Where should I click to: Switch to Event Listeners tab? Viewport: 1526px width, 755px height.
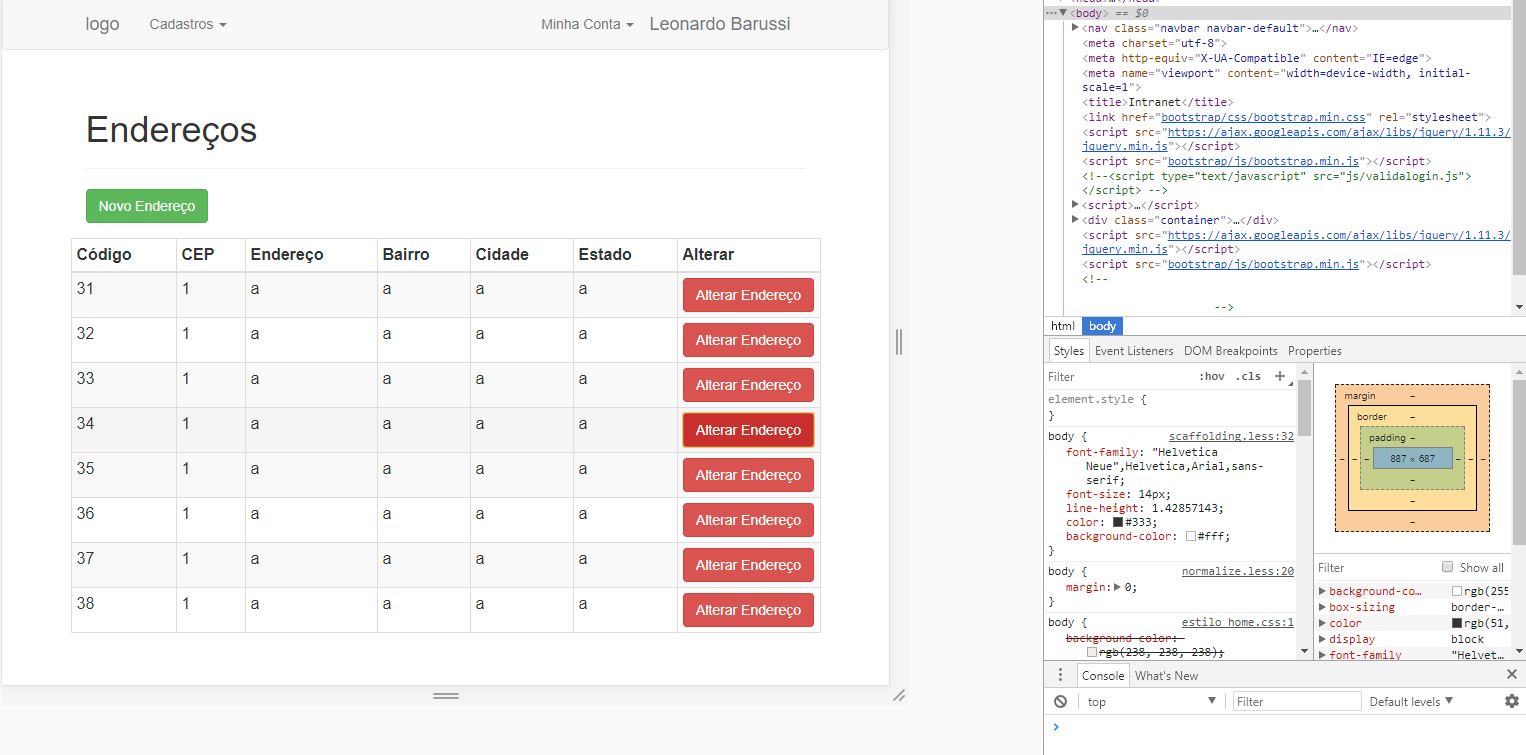[1134, 351]
